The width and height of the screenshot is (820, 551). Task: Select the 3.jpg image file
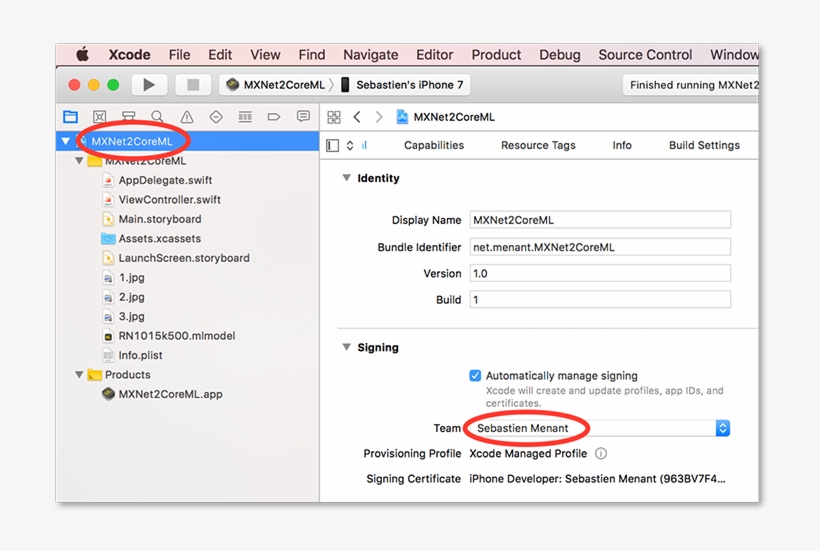131,316
